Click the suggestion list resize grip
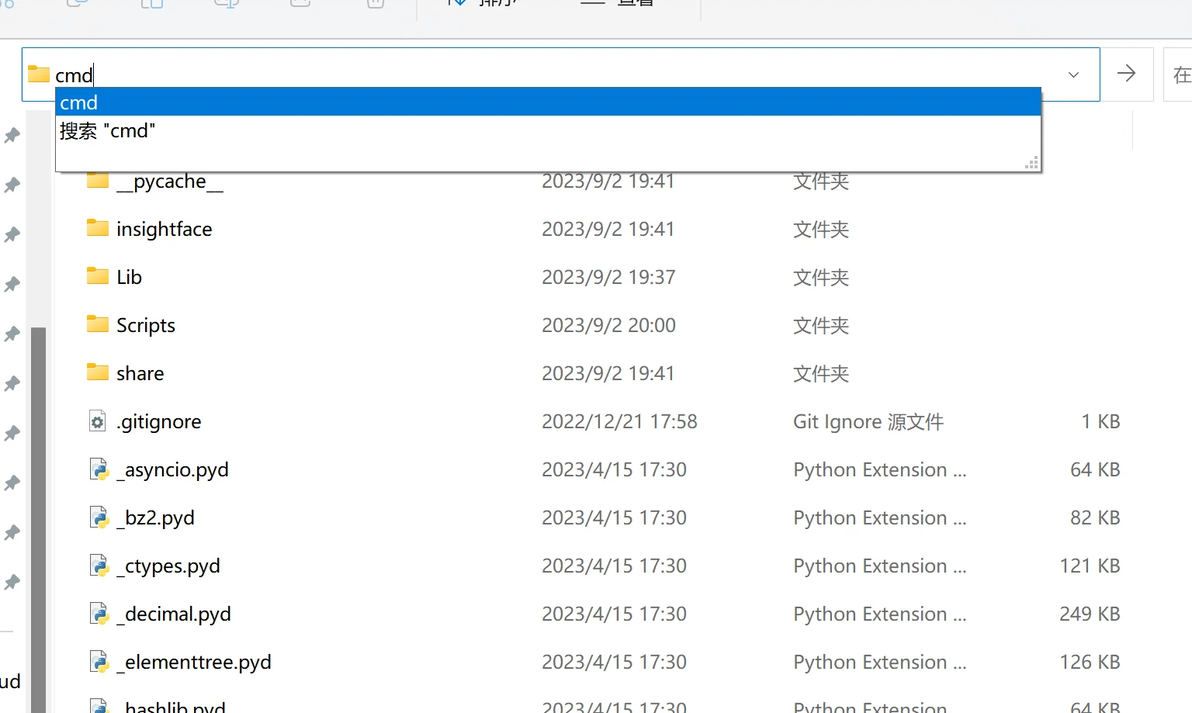 1032,163
